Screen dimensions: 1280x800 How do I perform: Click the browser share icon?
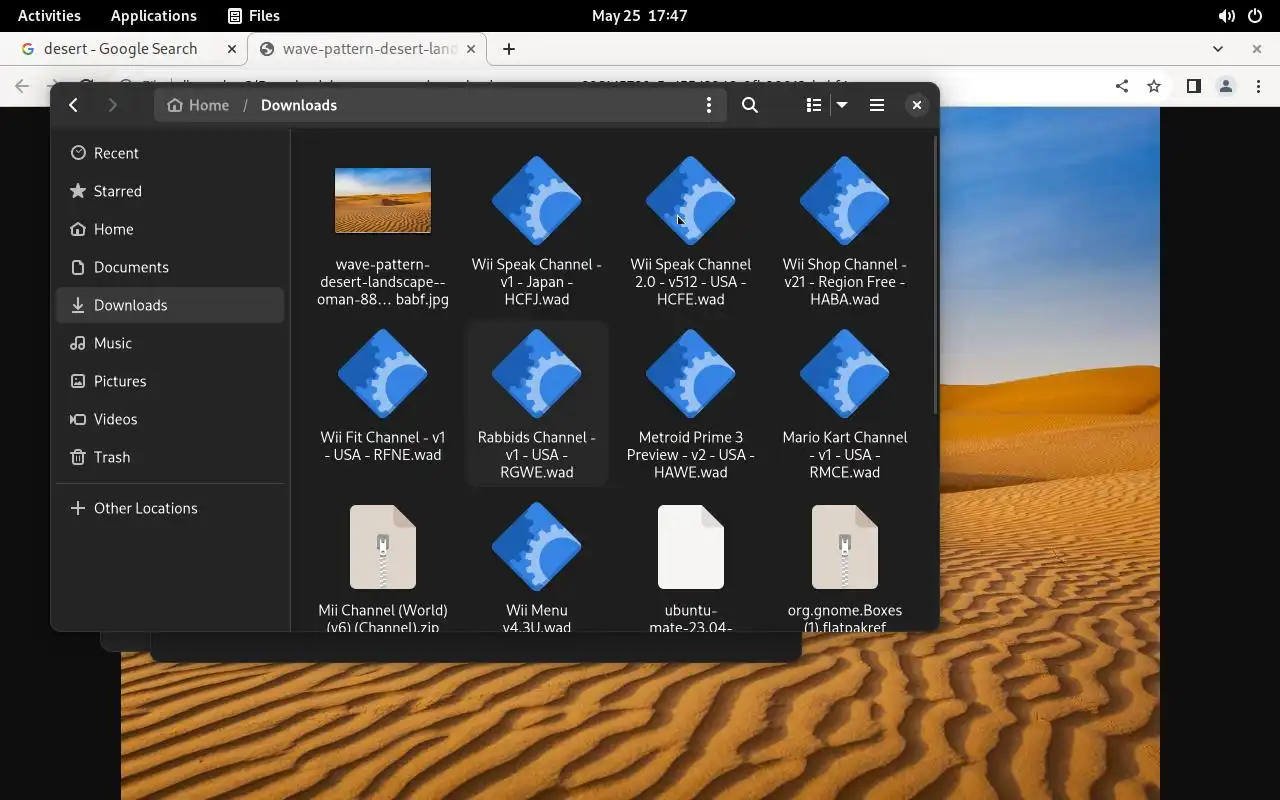click(1122, 86)
